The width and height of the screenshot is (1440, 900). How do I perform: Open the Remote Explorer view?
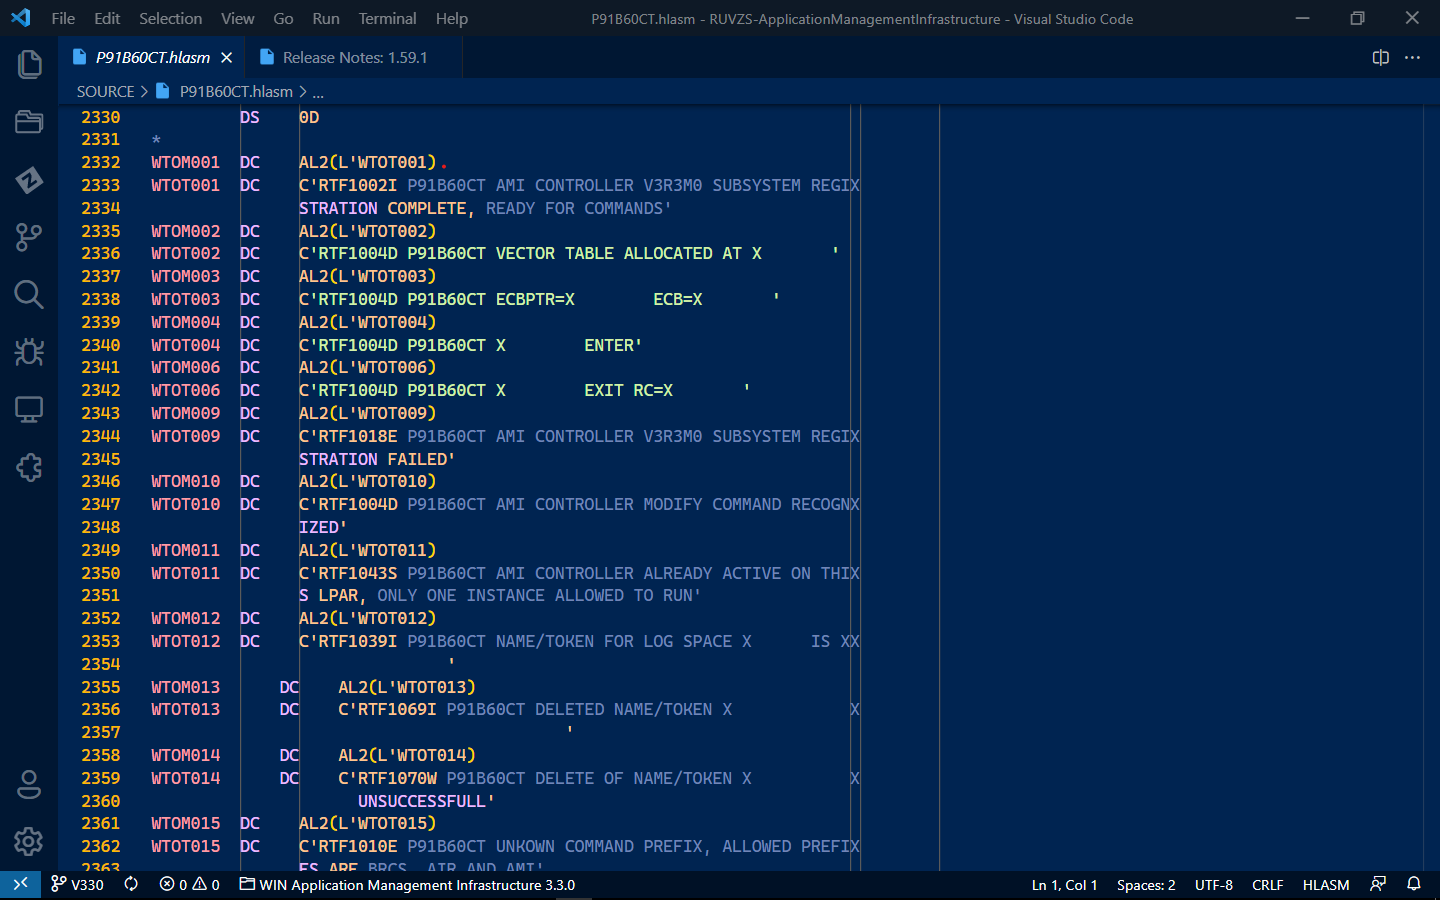point(29,409)
